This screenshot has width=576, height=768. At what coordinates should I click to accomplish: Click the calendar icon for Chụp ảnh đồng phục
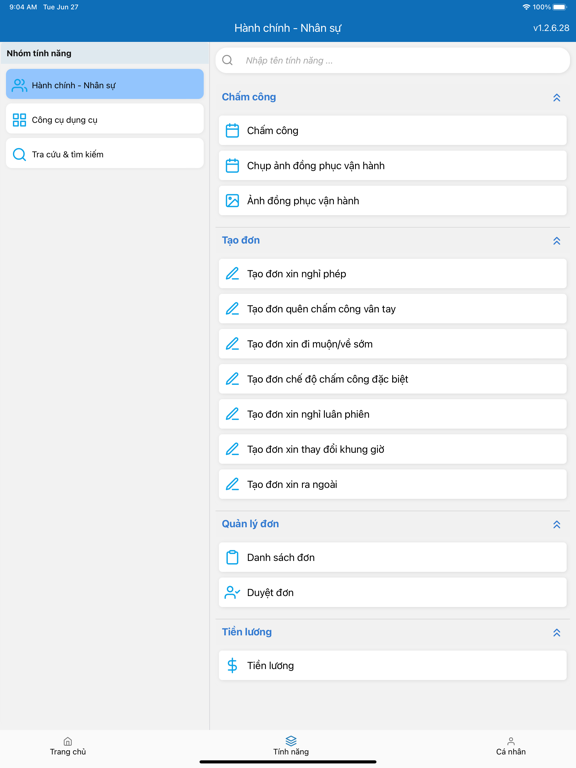click(232, 166)
